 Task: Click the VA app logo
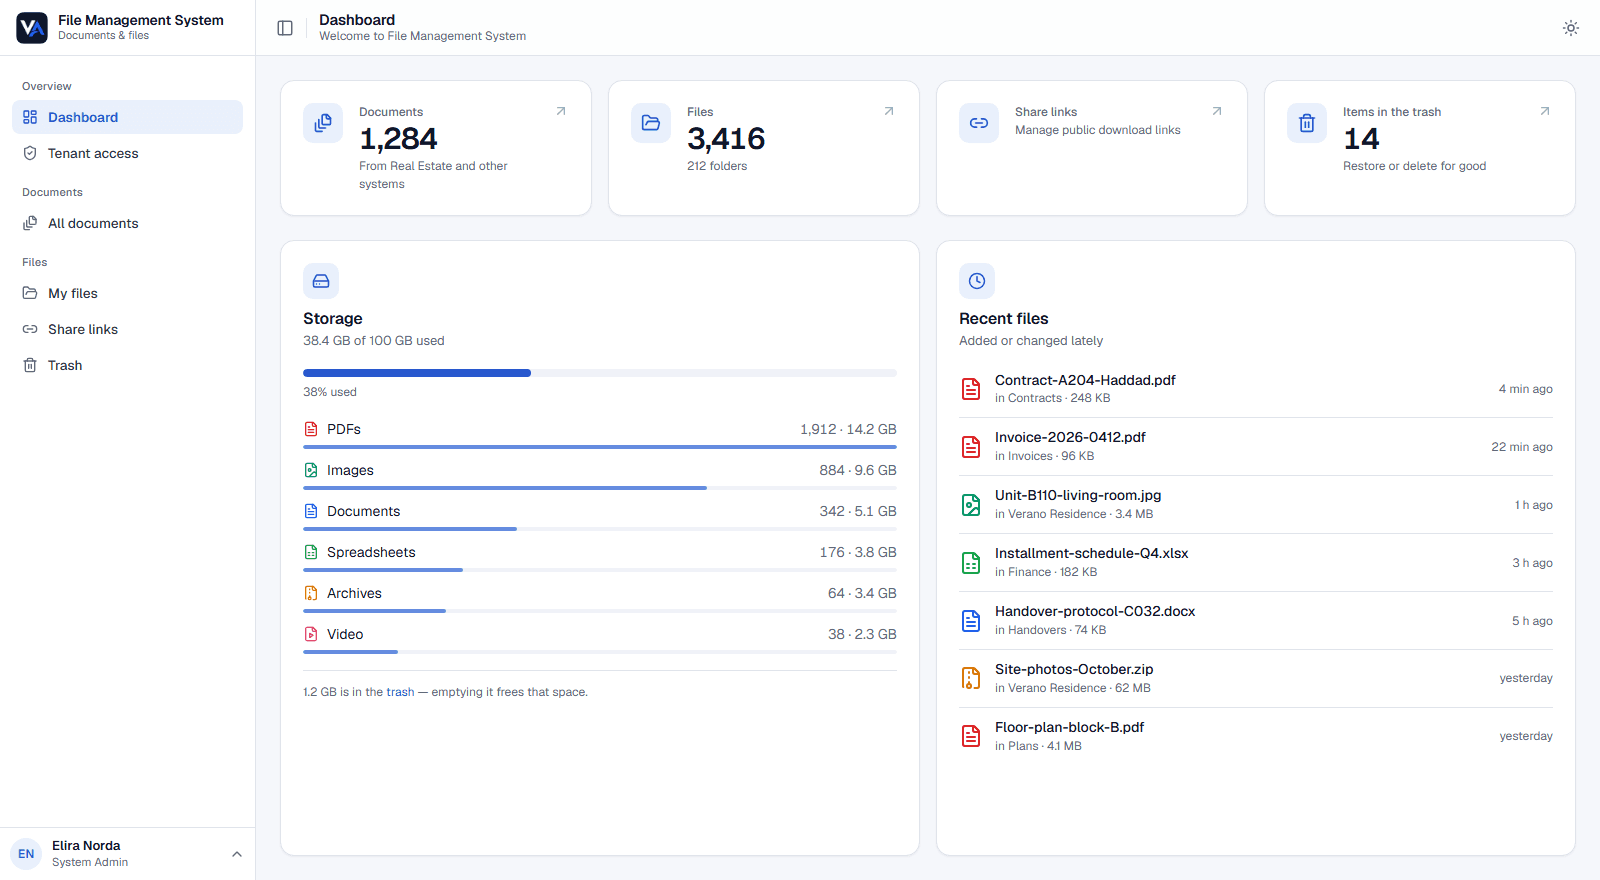tap(32, 28)
